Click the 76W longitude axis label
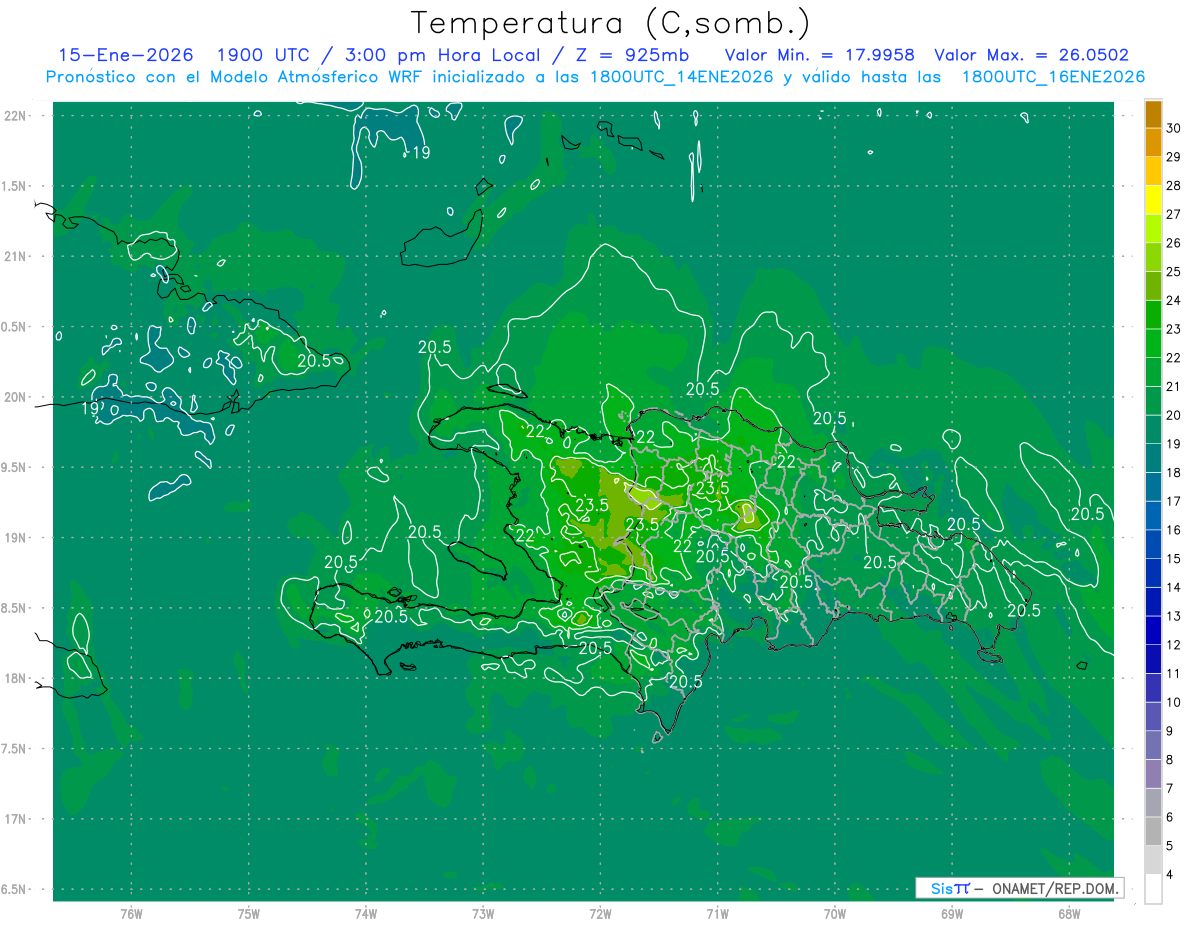Viewport: 1200px width, 927px height. [x=131, y=913]
